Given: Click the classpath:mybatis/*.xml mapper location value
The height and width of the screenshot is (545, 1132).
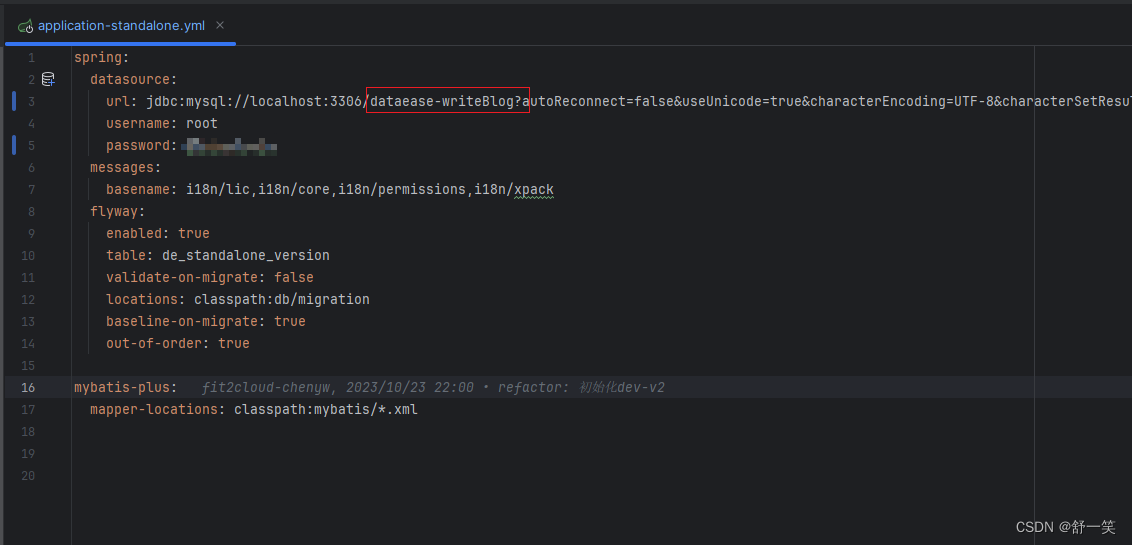Looking at the screenshot, I should (x=325, y=409).
